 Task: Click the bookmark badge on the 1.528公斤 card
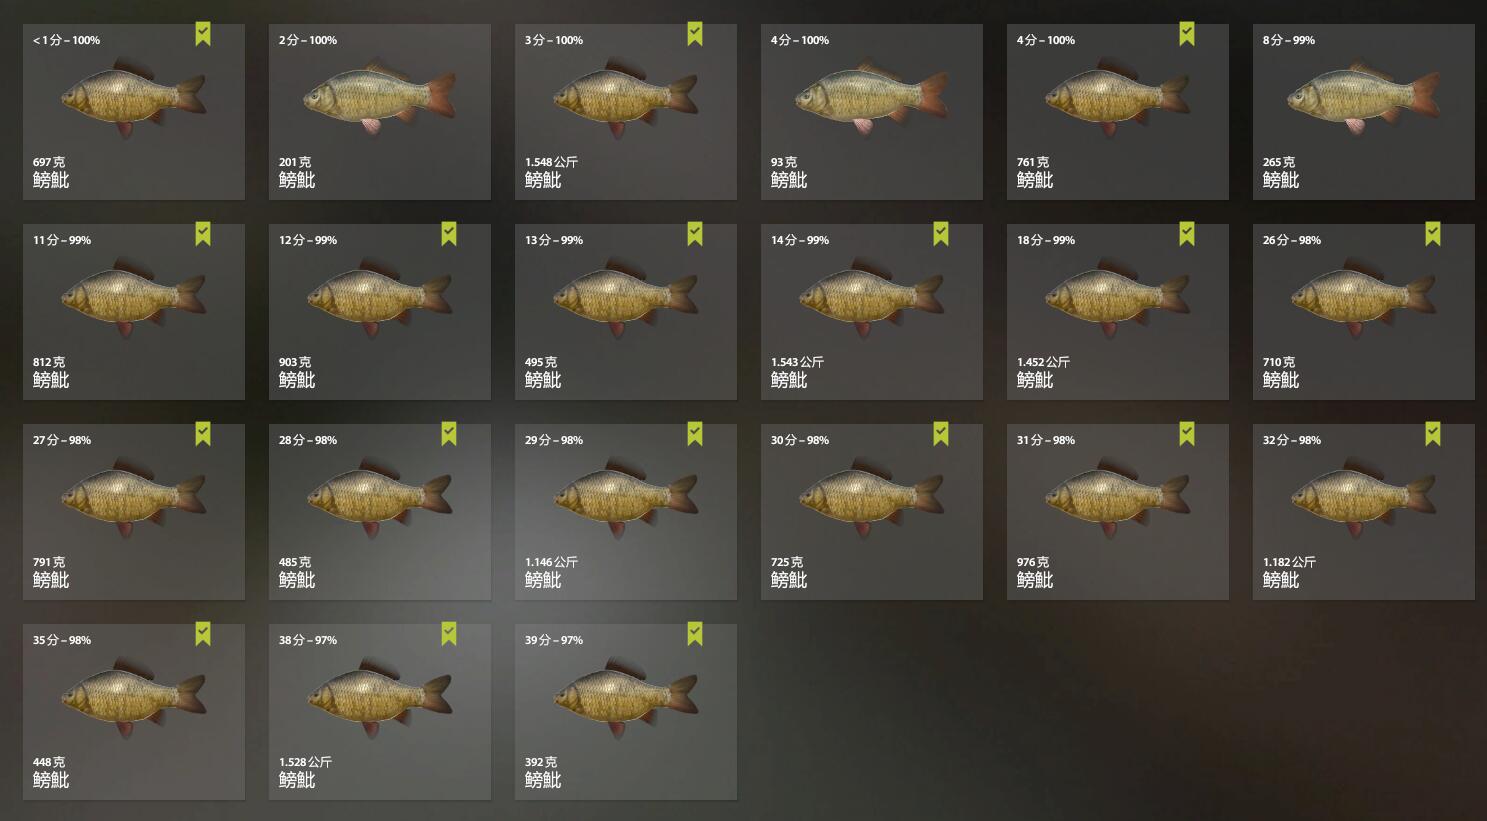click(449, 635)
